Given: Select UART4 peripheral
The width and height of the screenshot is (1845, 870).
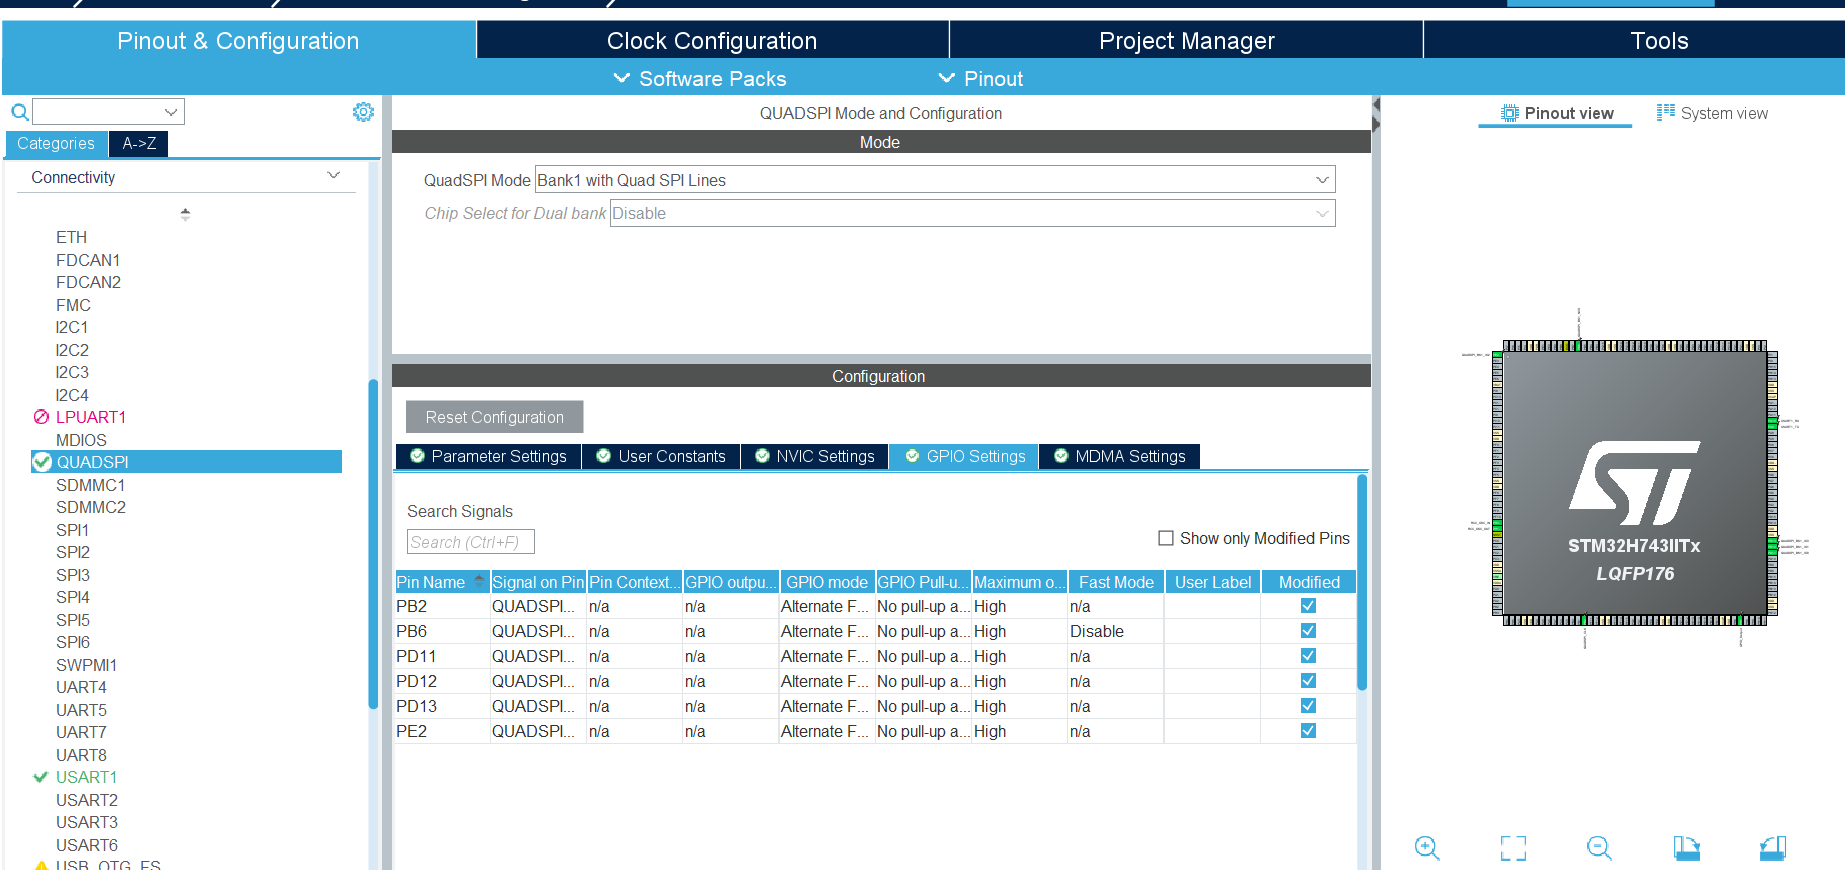Looking at the screenshot, I should coord(81,687).
